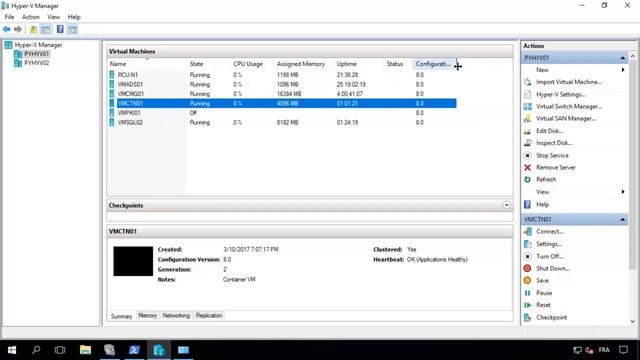Click the taskbar Search icon
Screen dimensions: 640x360
point(36,350)
